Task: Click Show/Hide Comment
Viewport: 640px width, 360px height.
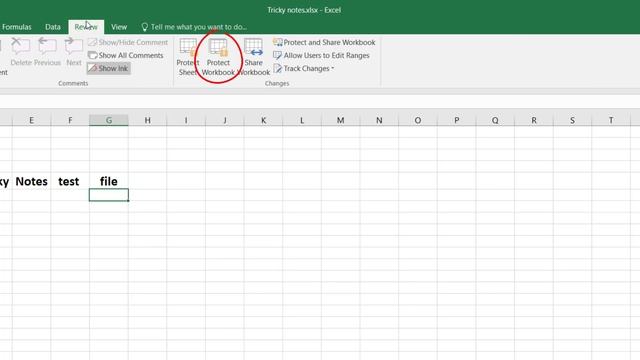Action: pyautogui.click(x=128, y=42)
